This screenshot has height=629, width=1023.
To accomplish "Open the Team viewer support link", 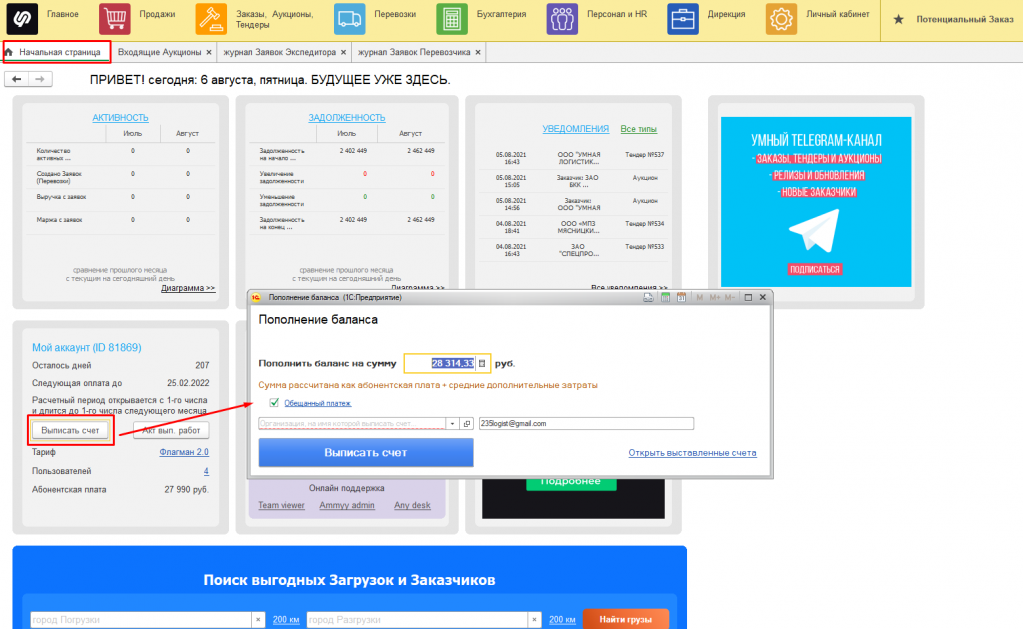I will click(281, 505).
